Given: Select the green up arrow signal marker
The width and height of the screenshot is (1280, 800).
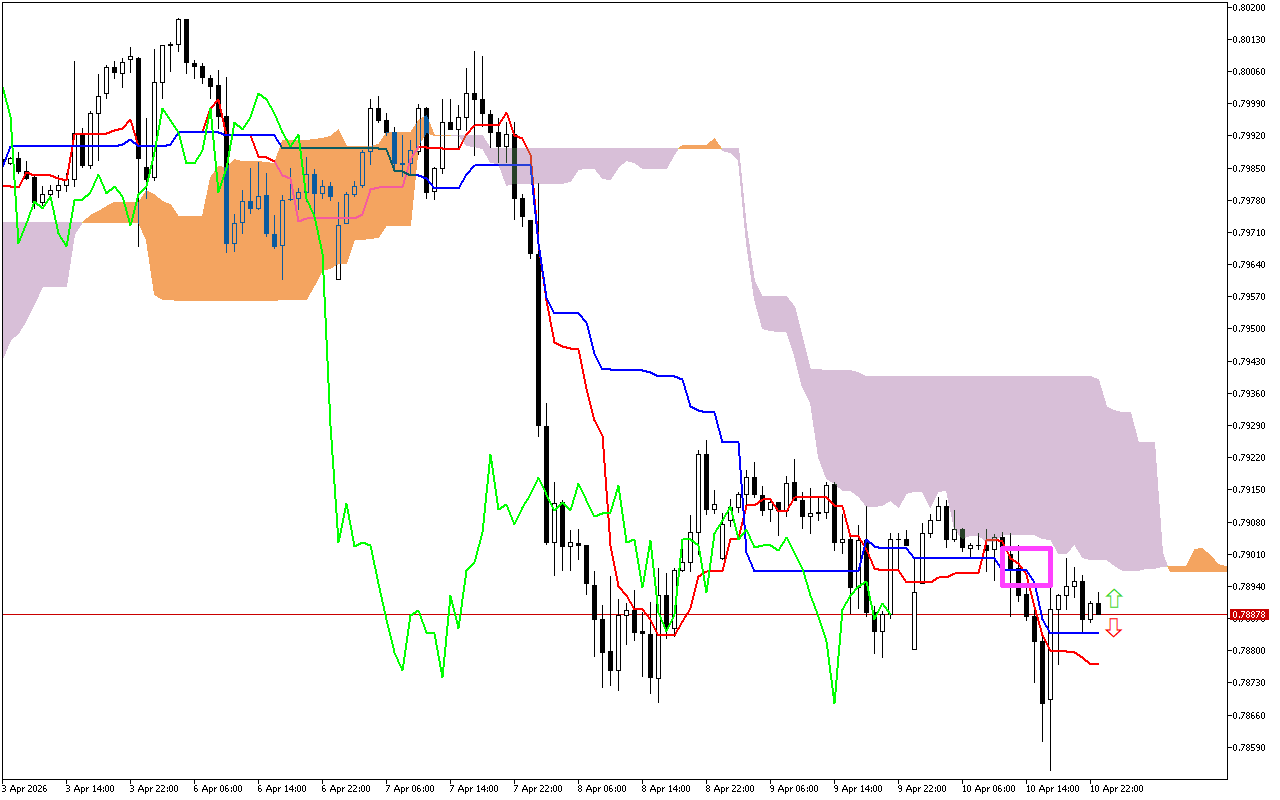Looking at the screenshot, I should coord(1115,598).
